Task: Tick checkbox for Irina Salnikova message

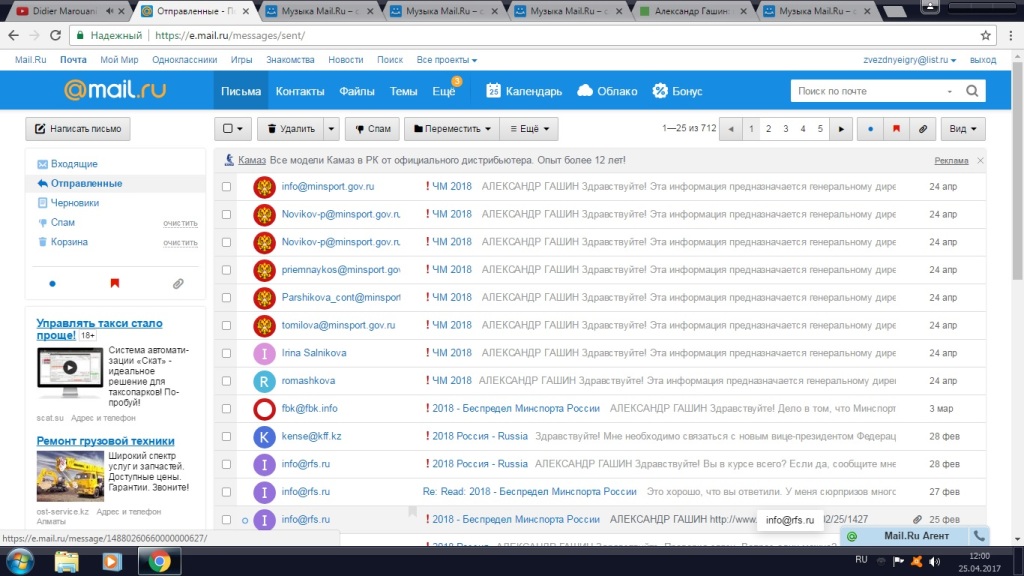Action: pyautogui.click(x=226, y=353)
